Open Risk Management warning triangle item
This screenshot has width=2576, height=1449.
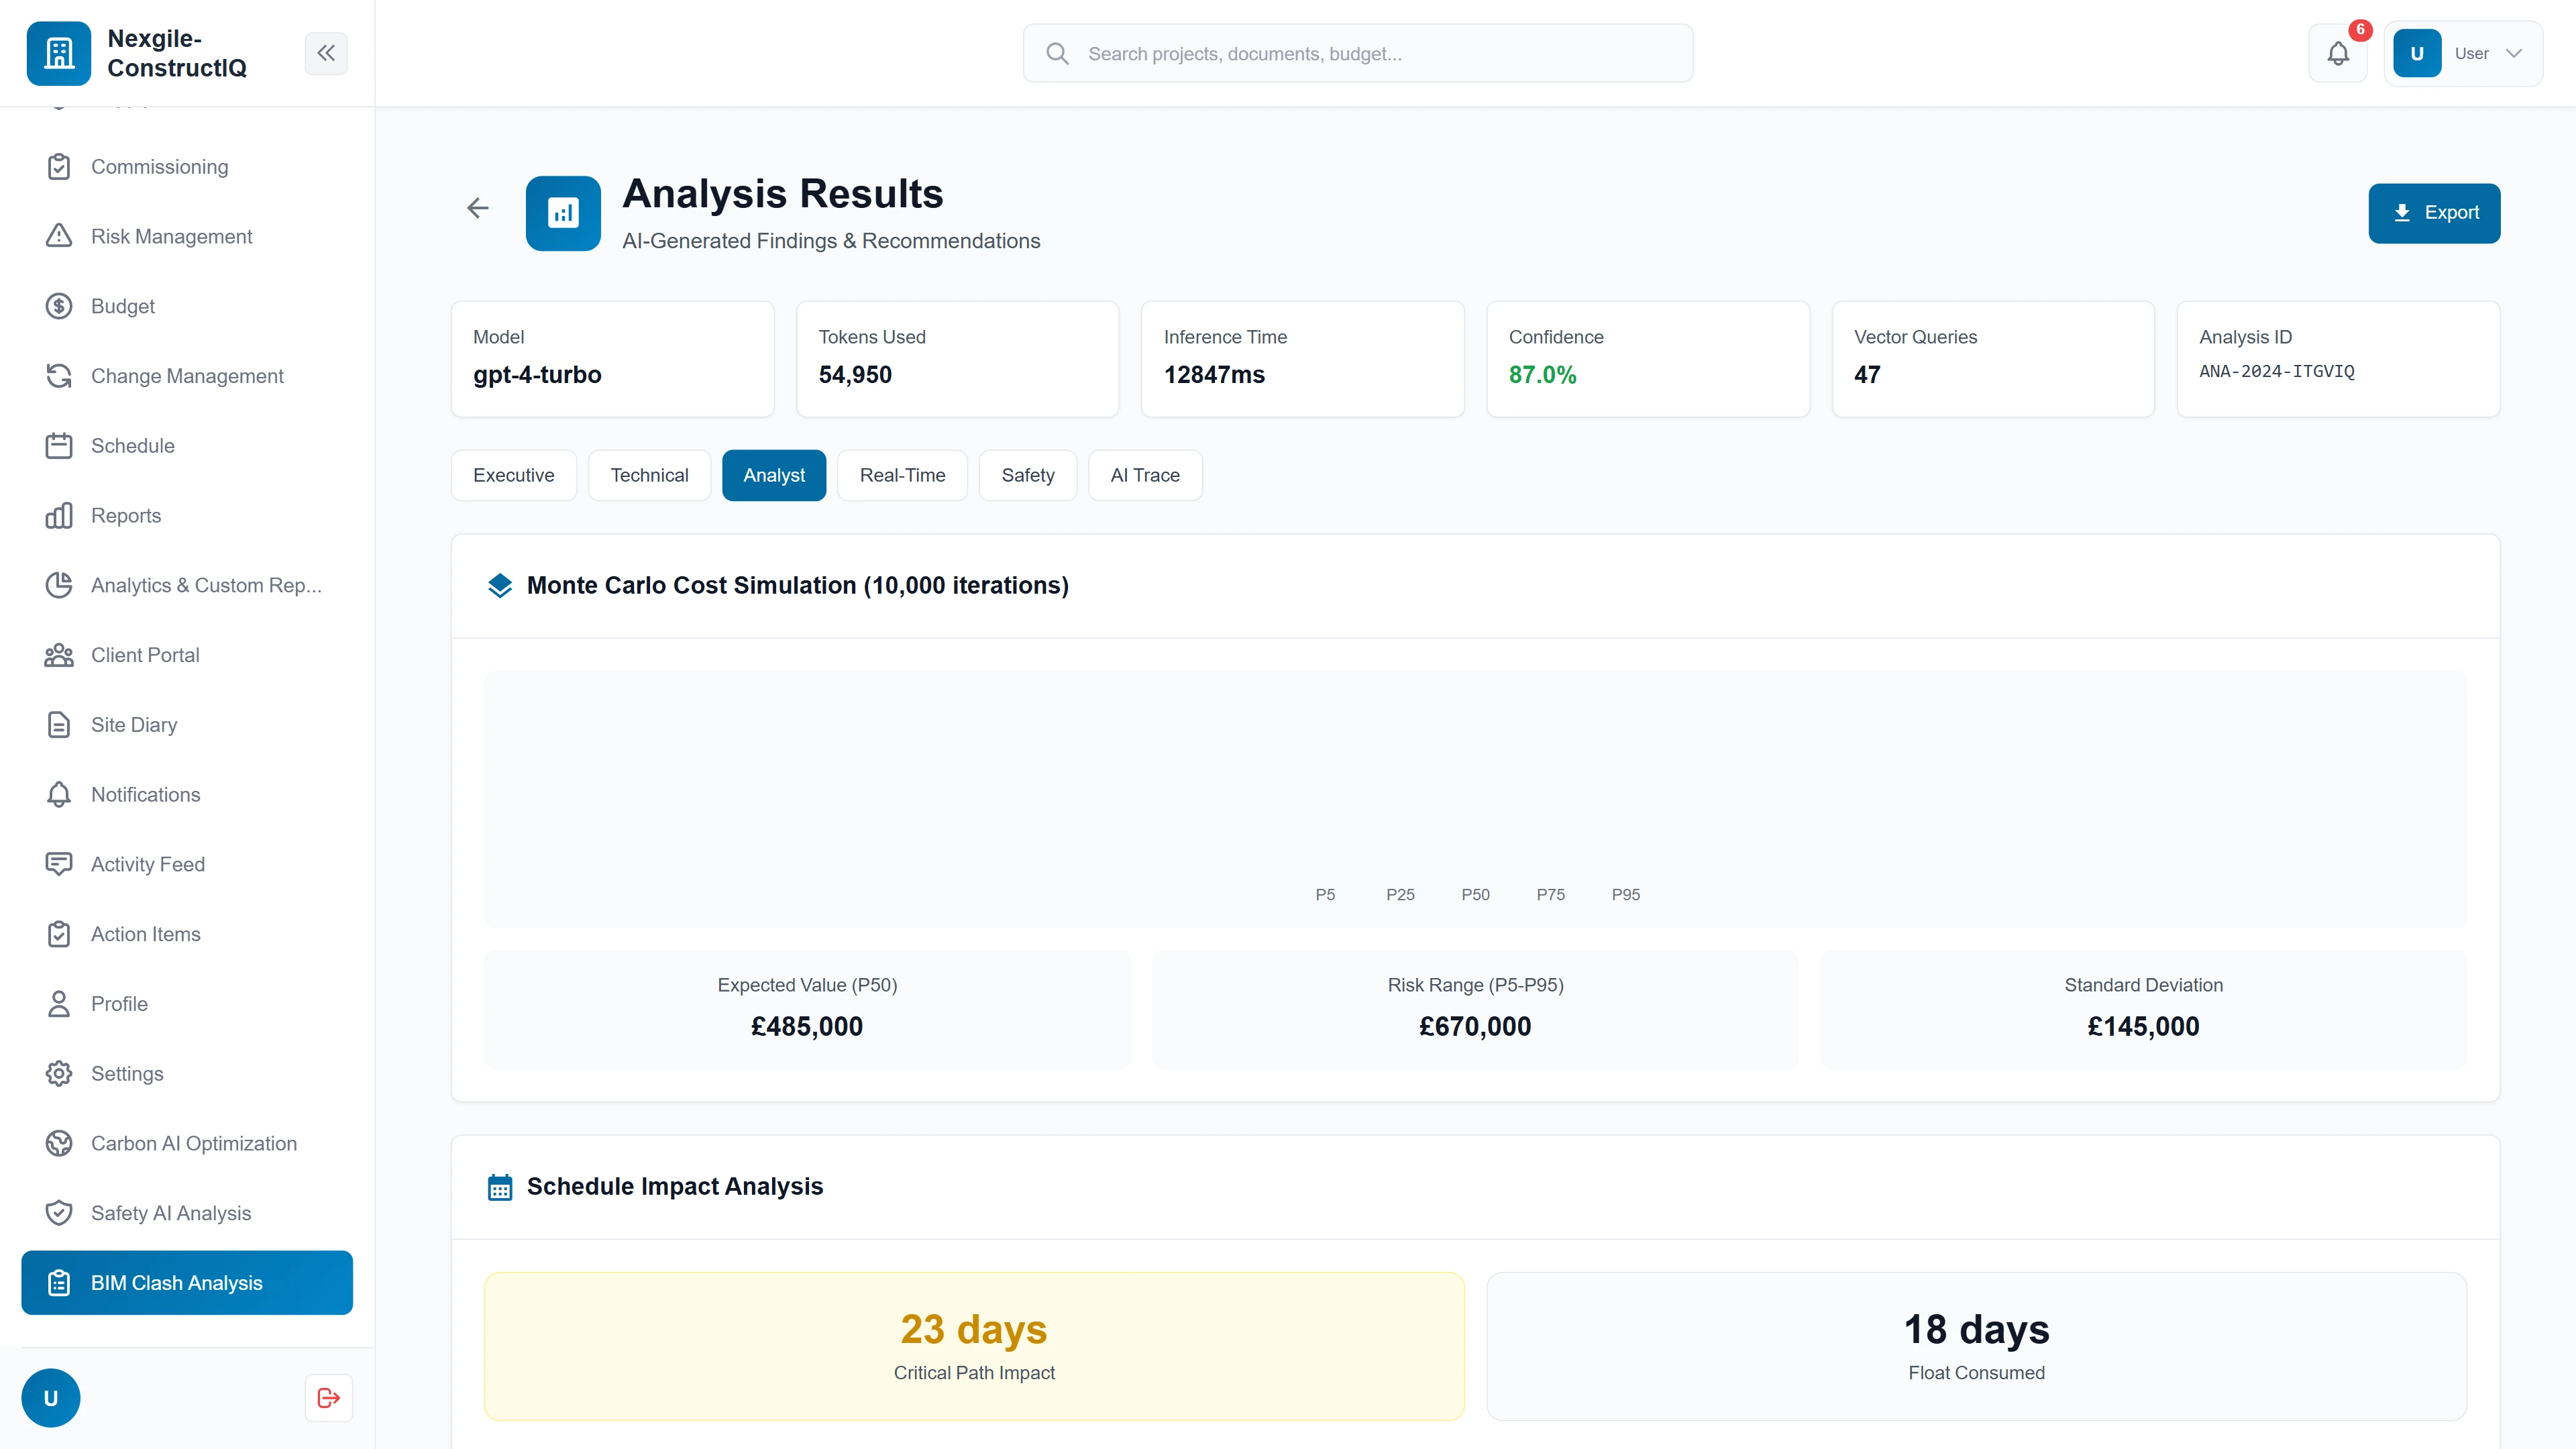171,236
